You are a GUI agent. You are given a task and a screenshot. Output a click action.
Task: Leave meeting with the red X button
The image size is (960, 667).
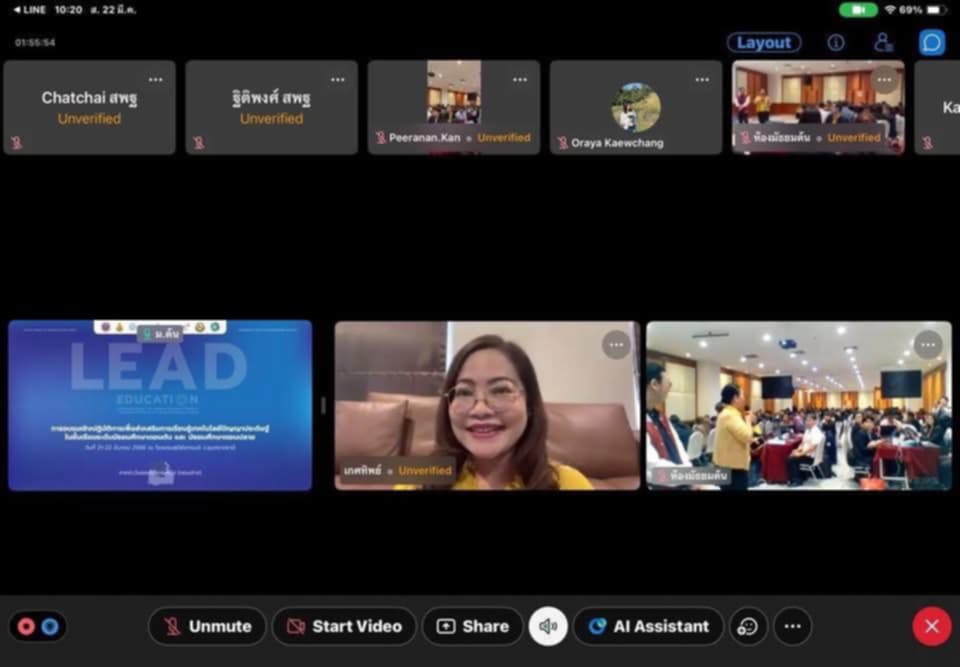tap(931, 626)
